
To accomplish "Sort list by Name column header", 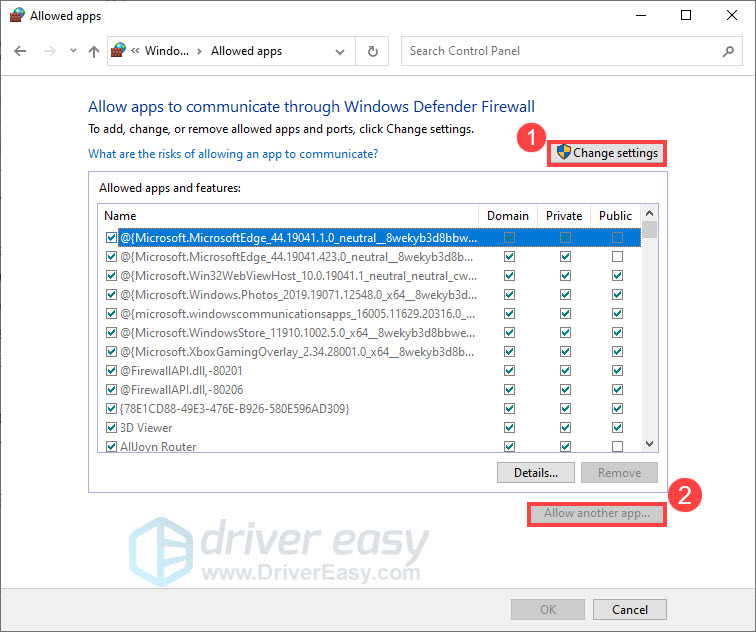I will [x=288, y=215].
